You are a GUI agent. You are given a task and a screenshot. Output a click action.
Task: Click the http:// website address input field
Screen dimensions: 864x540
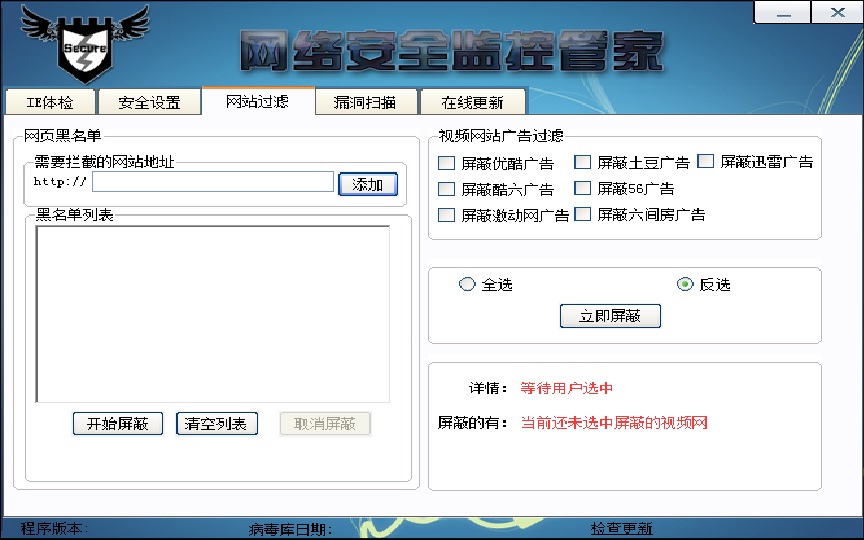(x=213, y=181)
